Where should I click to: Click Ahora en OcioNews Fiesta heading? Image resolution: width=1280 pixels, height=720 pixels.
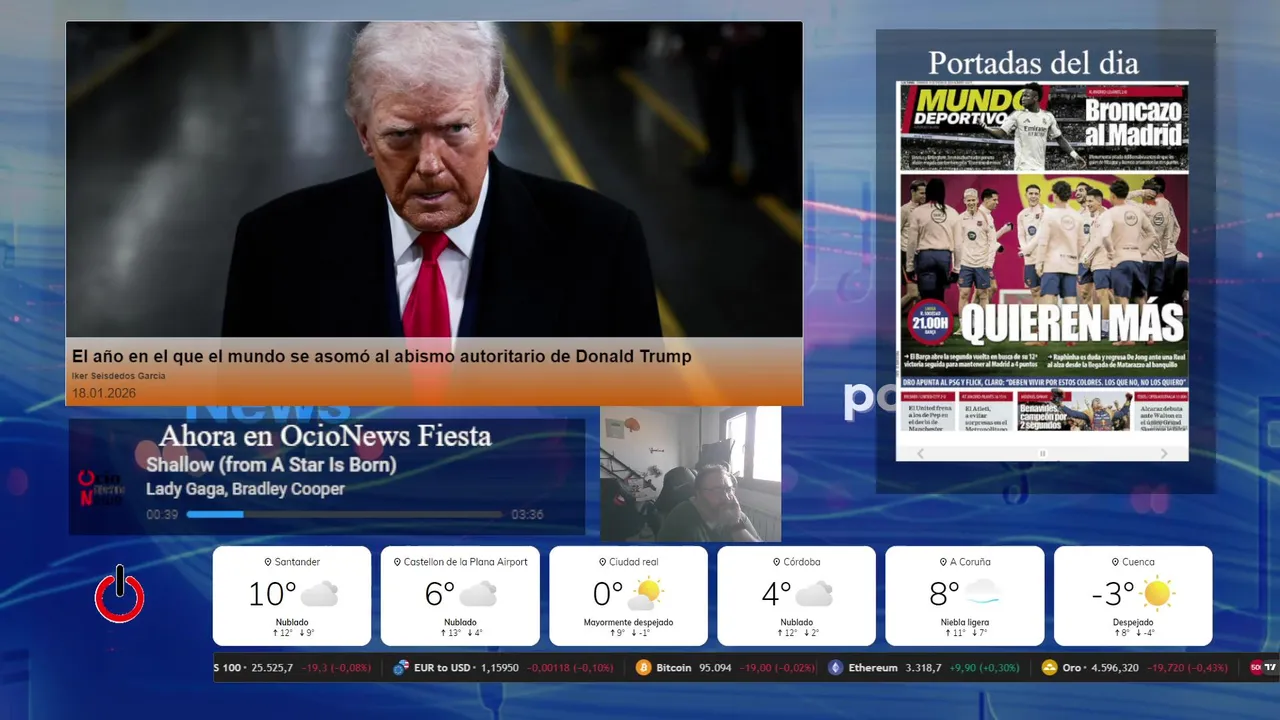325,436
